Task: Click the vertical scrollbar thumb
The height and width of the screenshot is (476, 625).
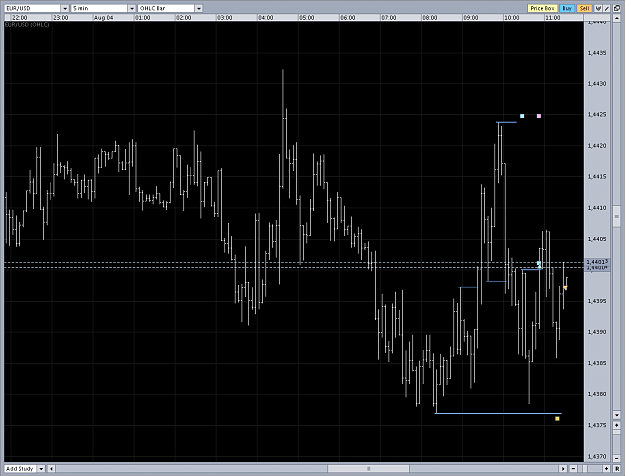Action: coord(617,216)
